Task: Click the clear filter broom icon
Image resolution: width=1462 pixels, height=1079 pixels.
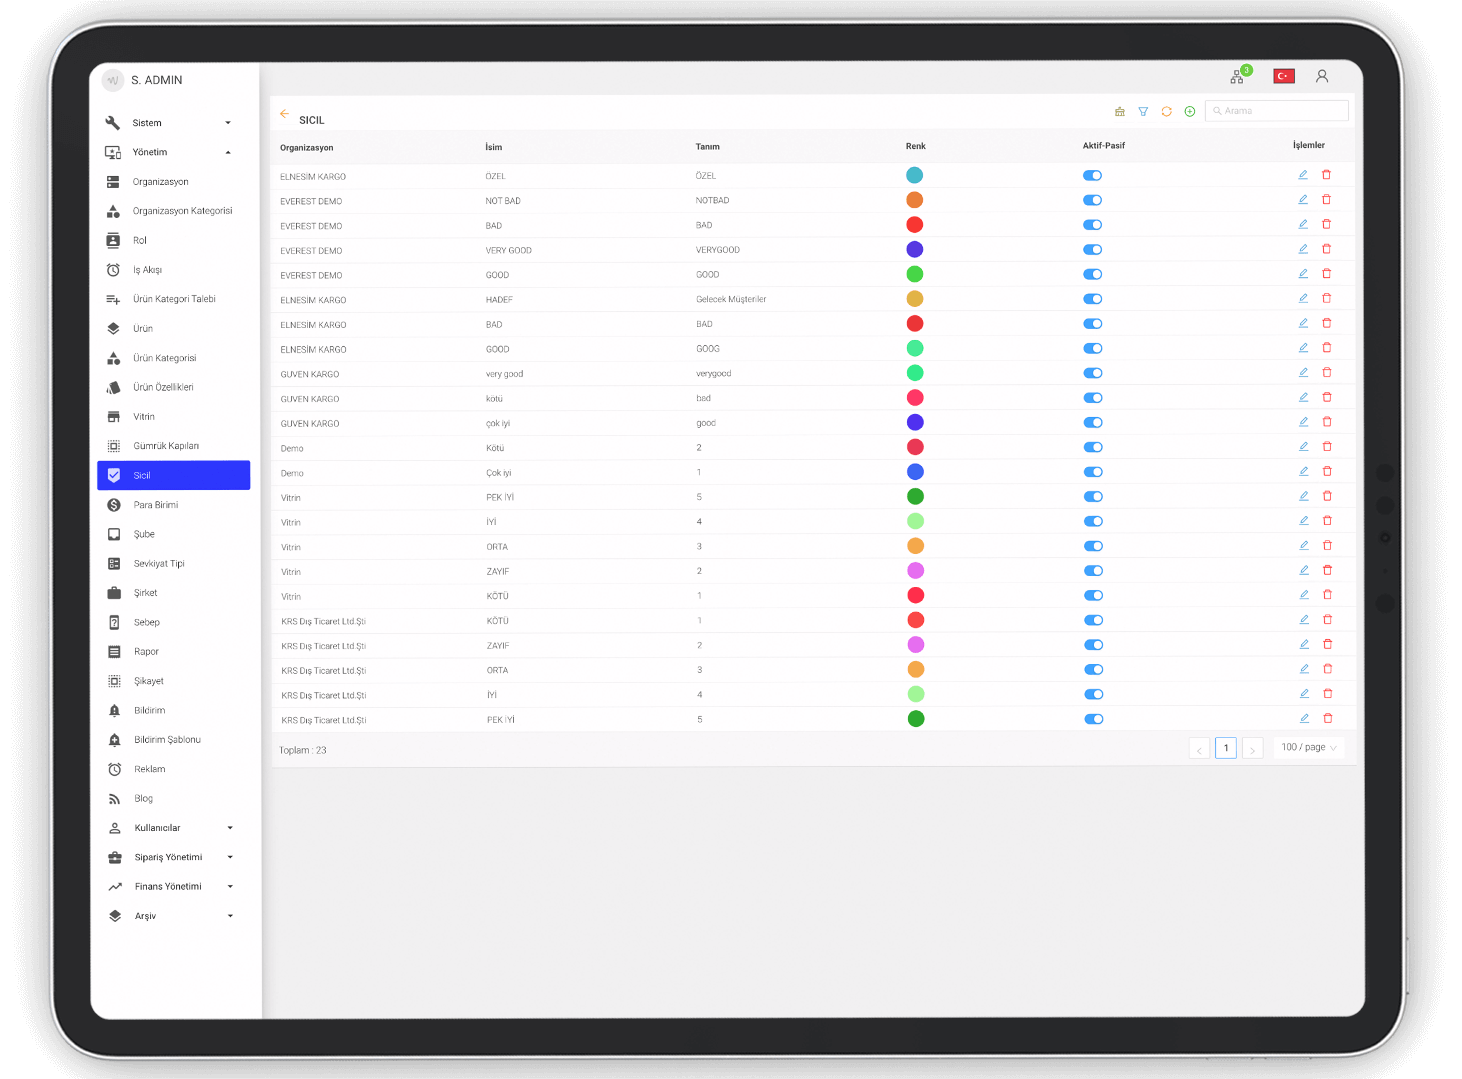Action: click(x=1120, y=111)
